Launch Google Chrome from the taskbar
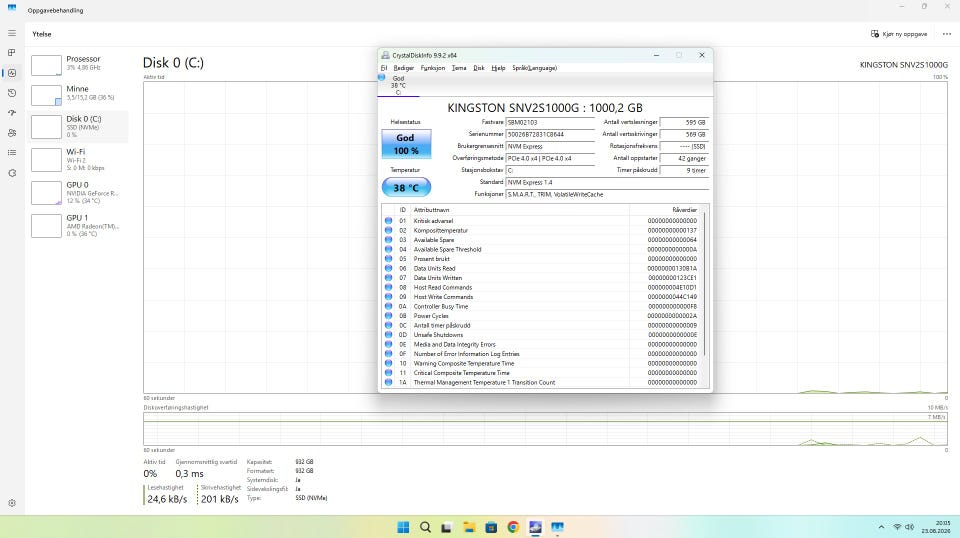Screen dimensions: 960x538 [513, 527]
